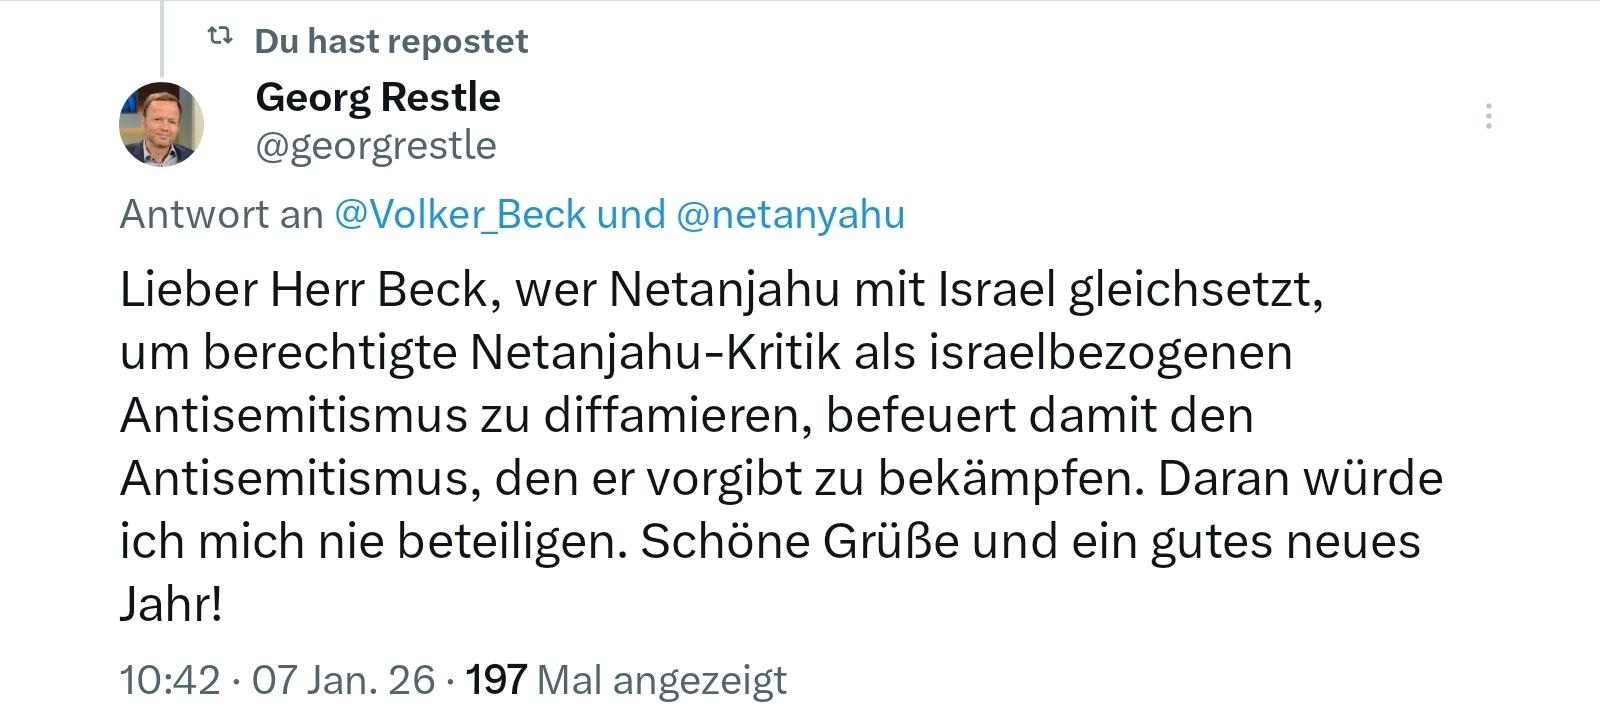Click the 10:42 post time
This screenshot has height=707, width=1600.
[169, 680]
